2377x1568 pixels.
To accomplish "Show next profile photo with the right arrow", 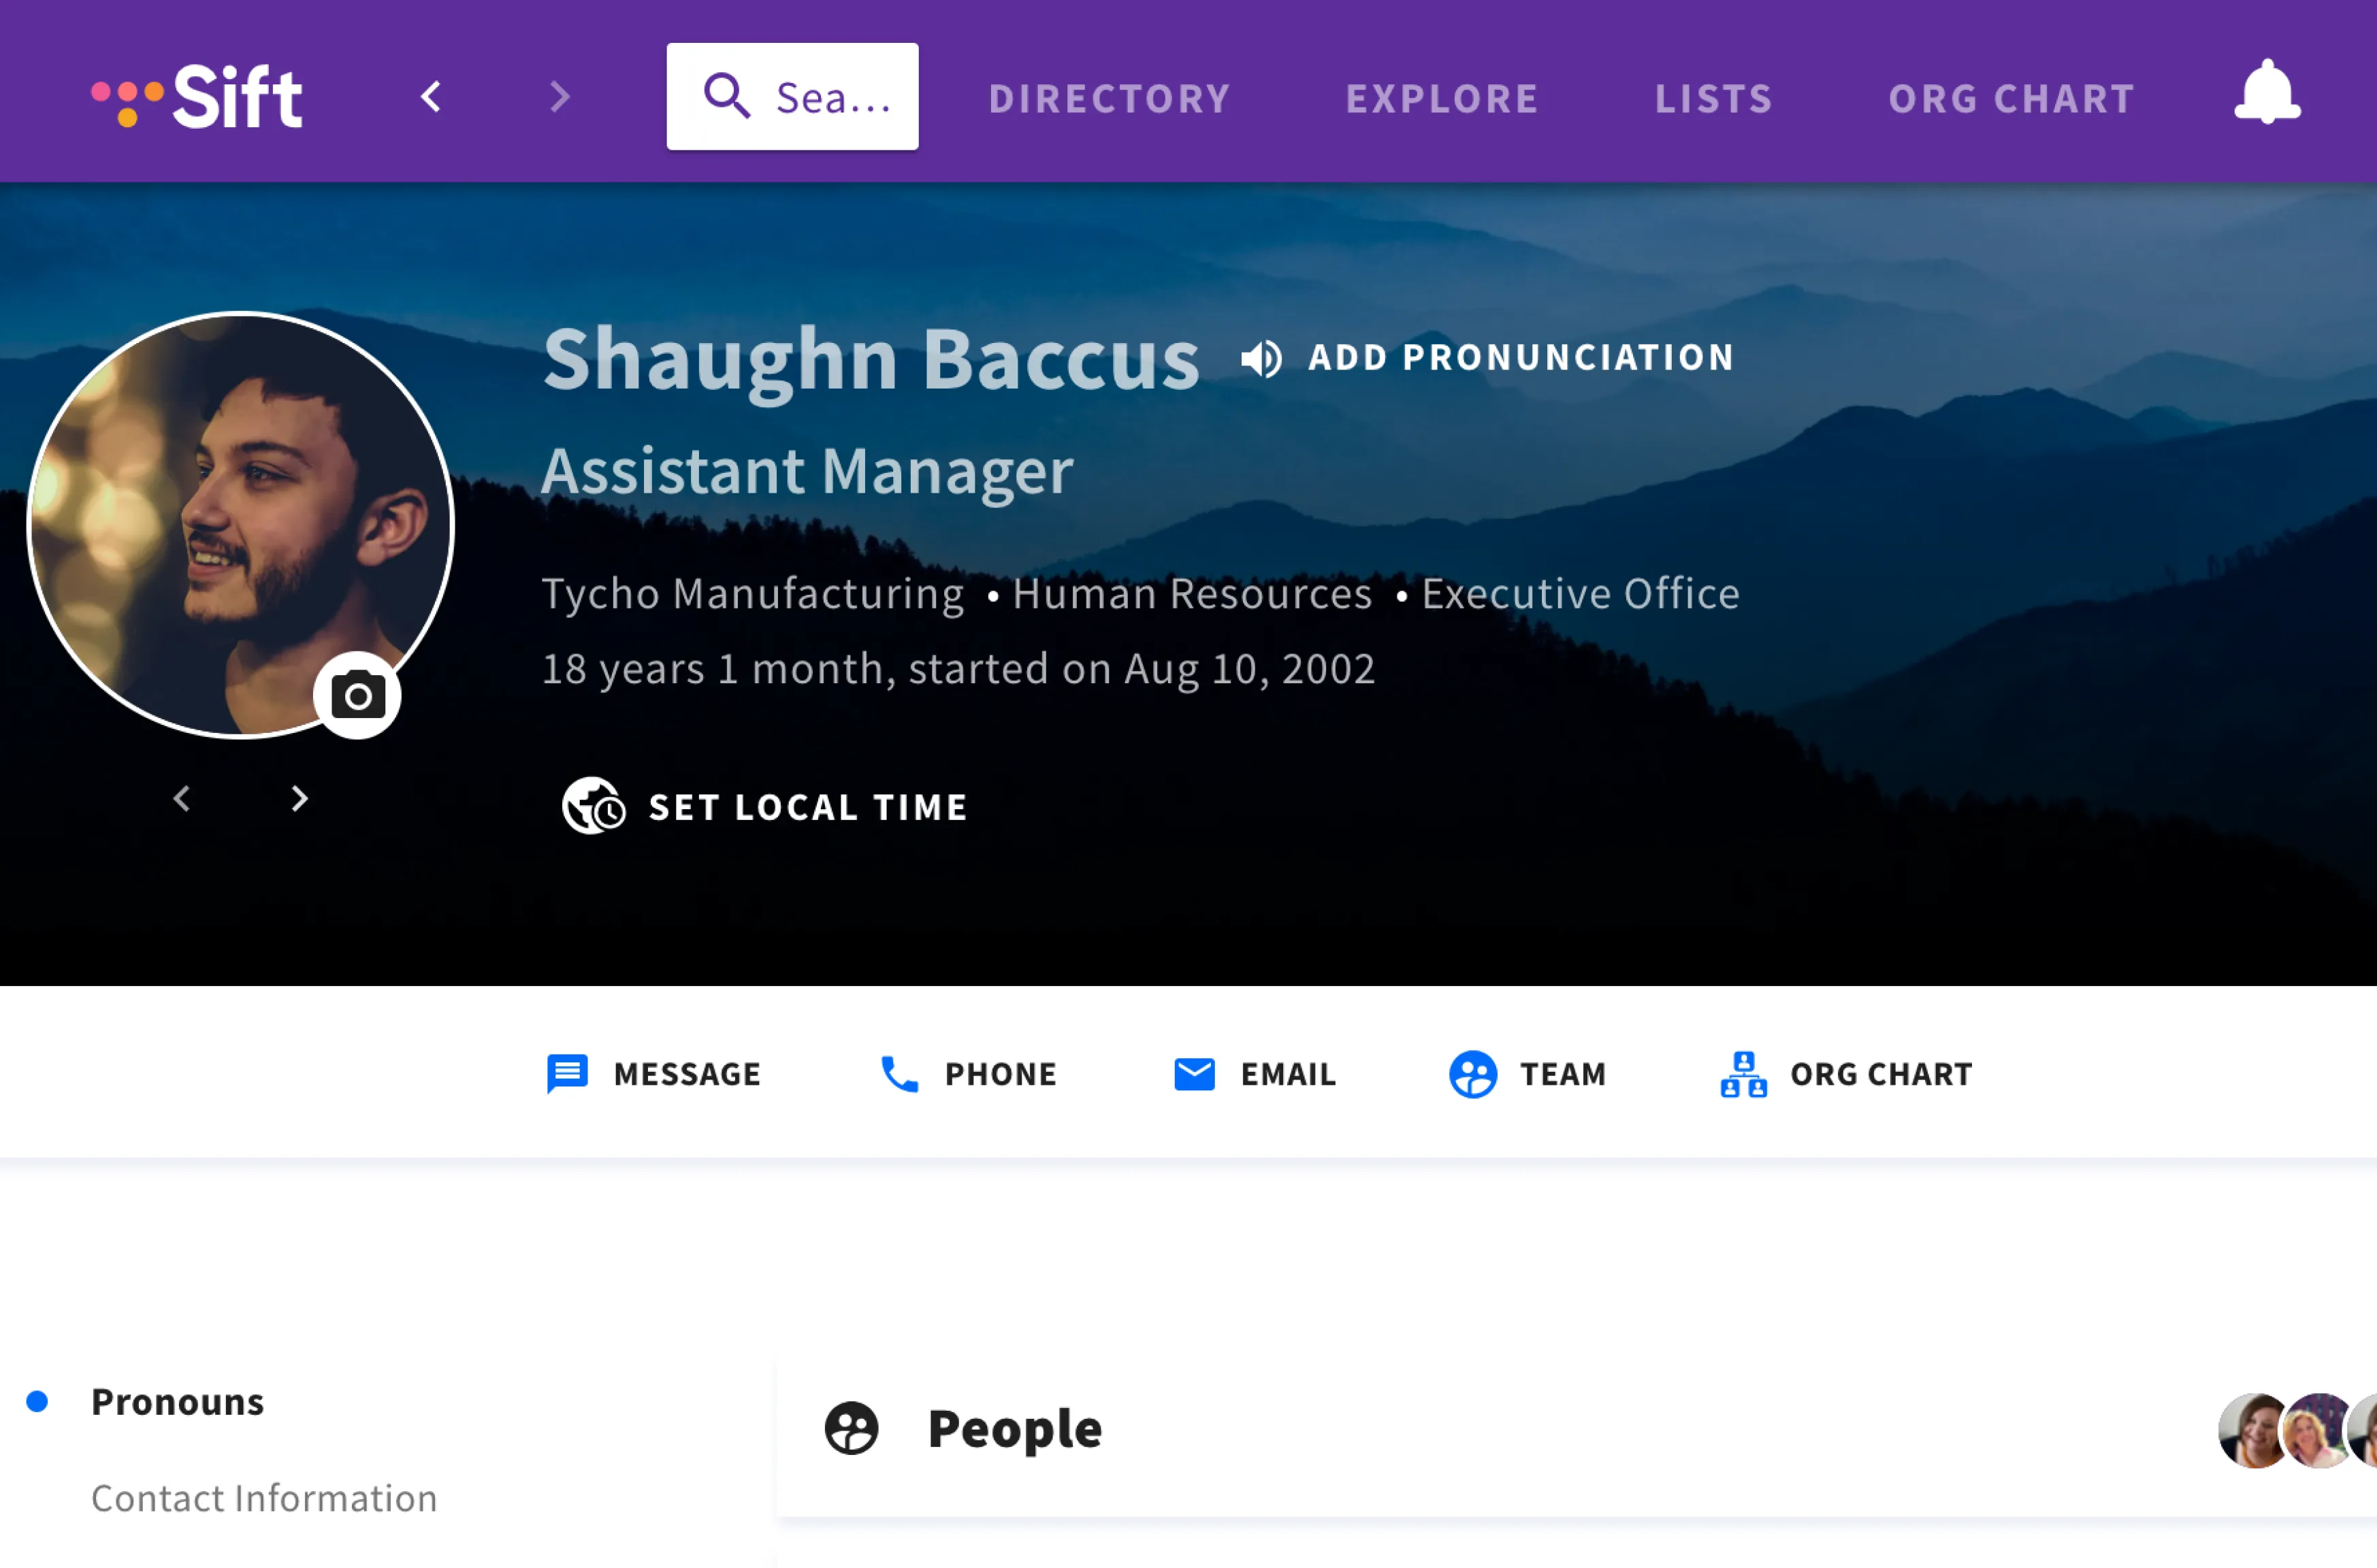I will tap(299, 798).
